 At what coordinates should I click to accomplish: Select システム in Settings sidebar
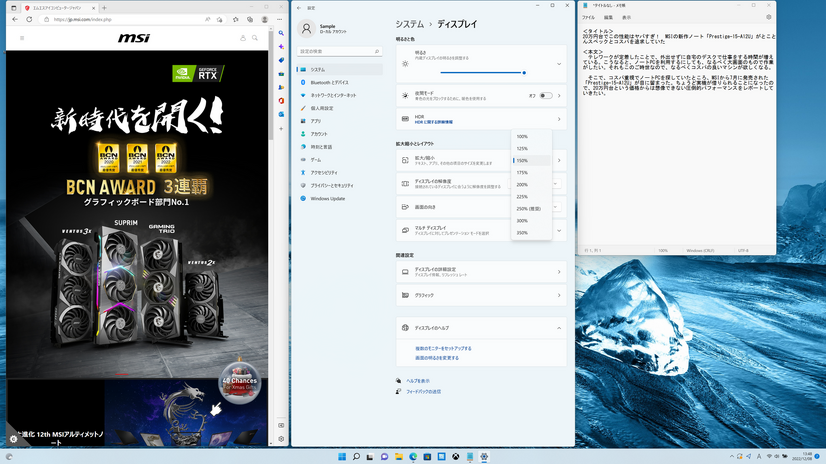click(x=339, y=70)
